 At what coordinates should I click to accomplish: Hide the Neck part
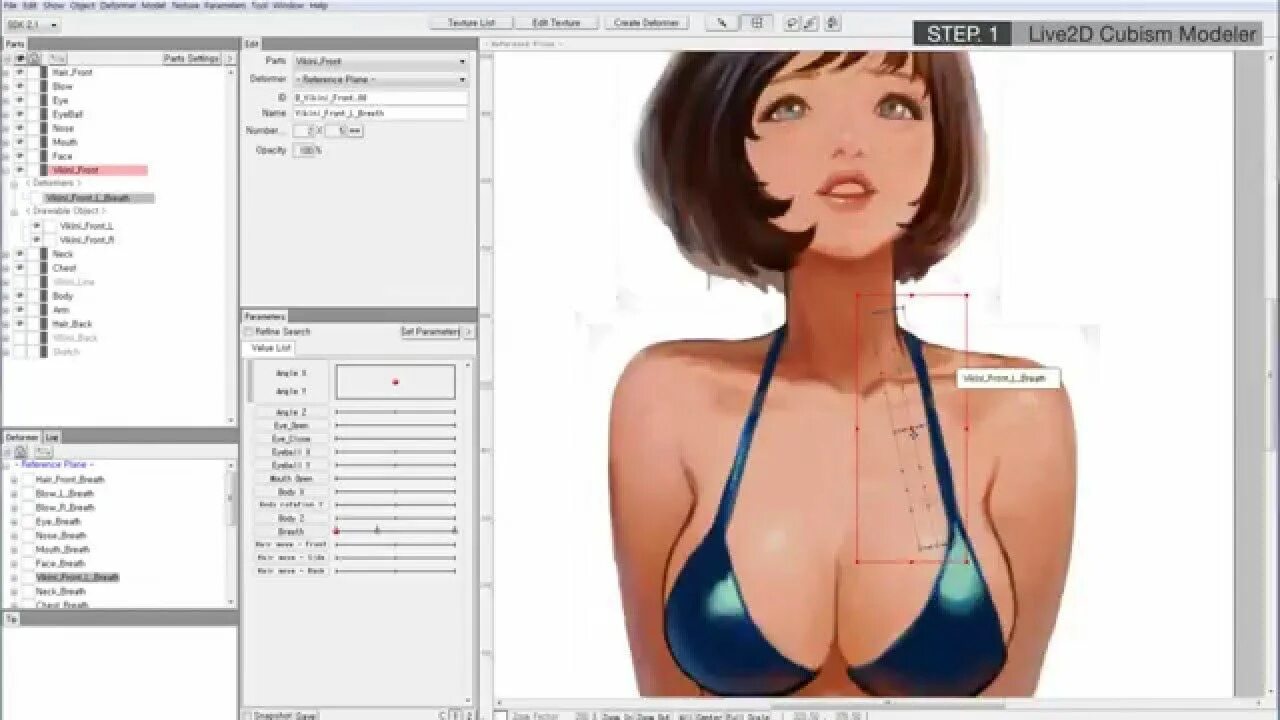point(20,254)
